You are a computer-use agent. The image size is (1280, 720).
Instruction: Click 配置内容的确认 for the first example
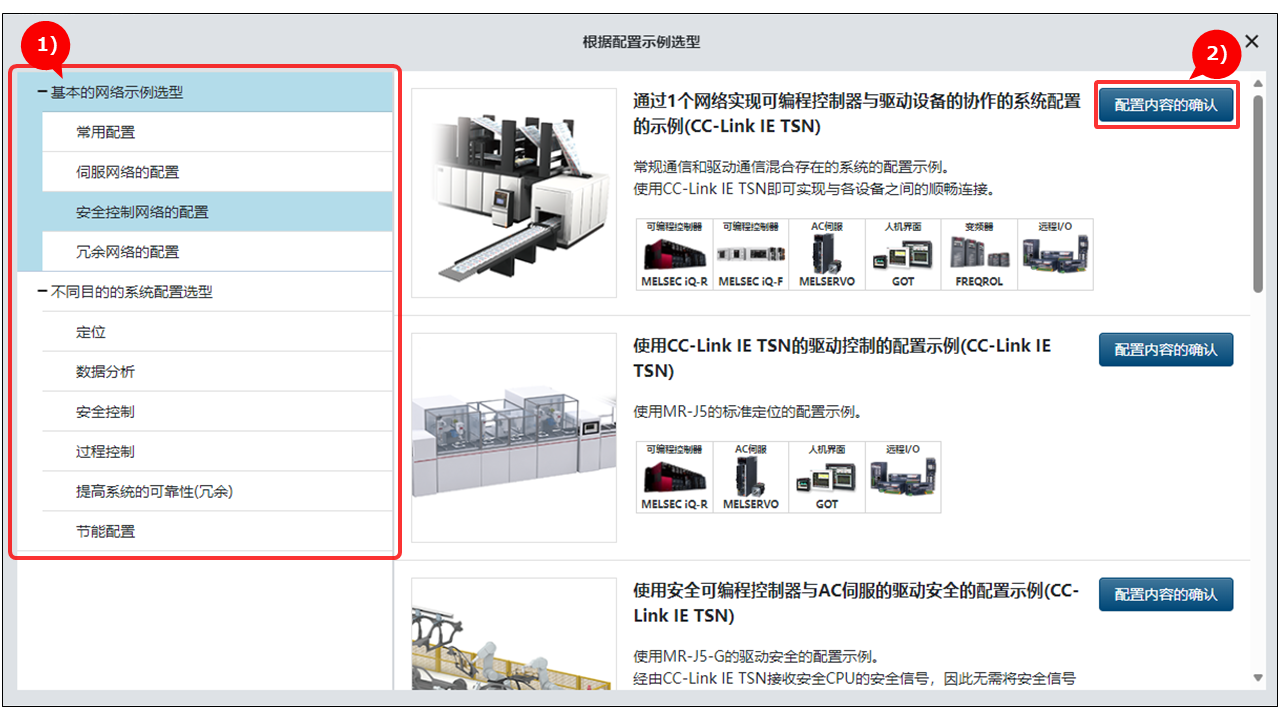point(1166,104)
